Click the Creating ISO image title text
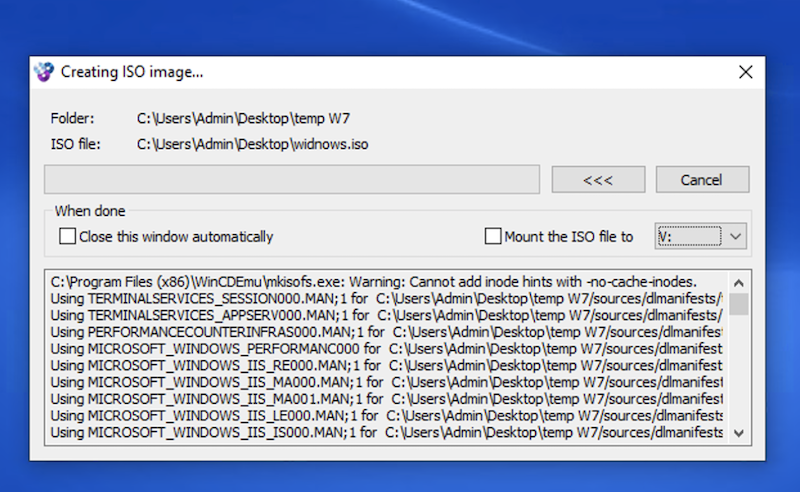 133,72
